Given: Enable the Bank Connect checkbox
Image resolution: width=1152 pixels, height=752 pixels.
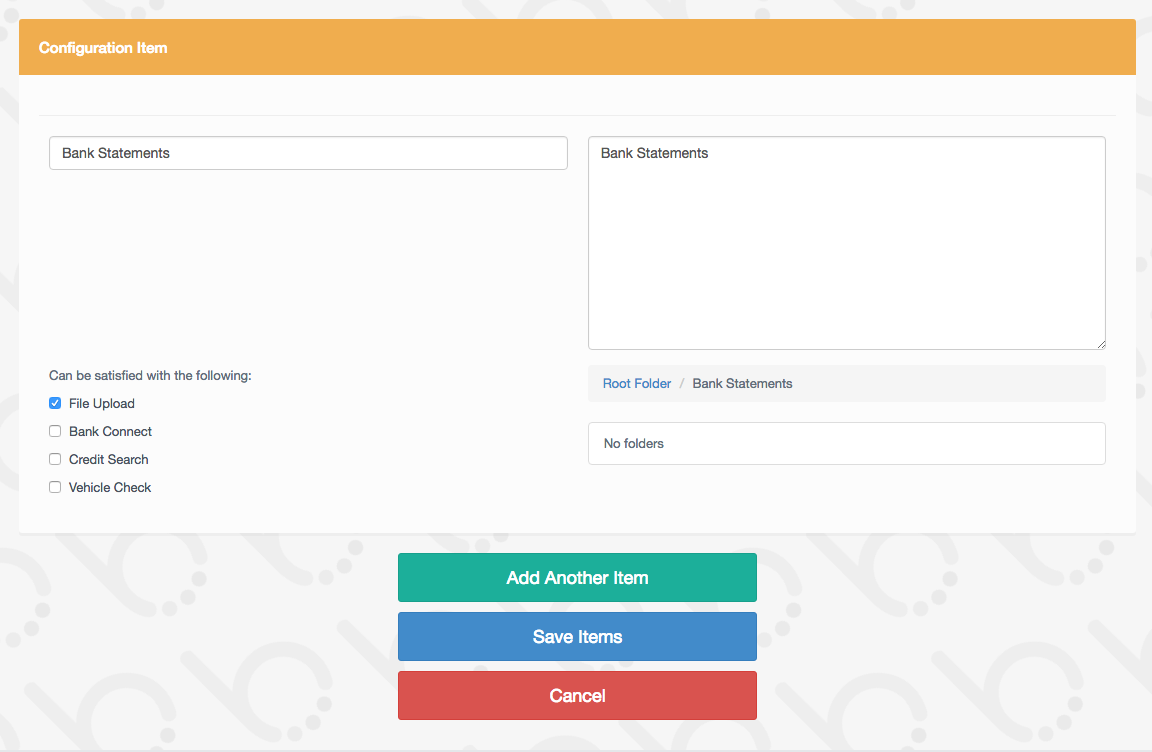Looking at the screenshot, I should coord(55,432).
